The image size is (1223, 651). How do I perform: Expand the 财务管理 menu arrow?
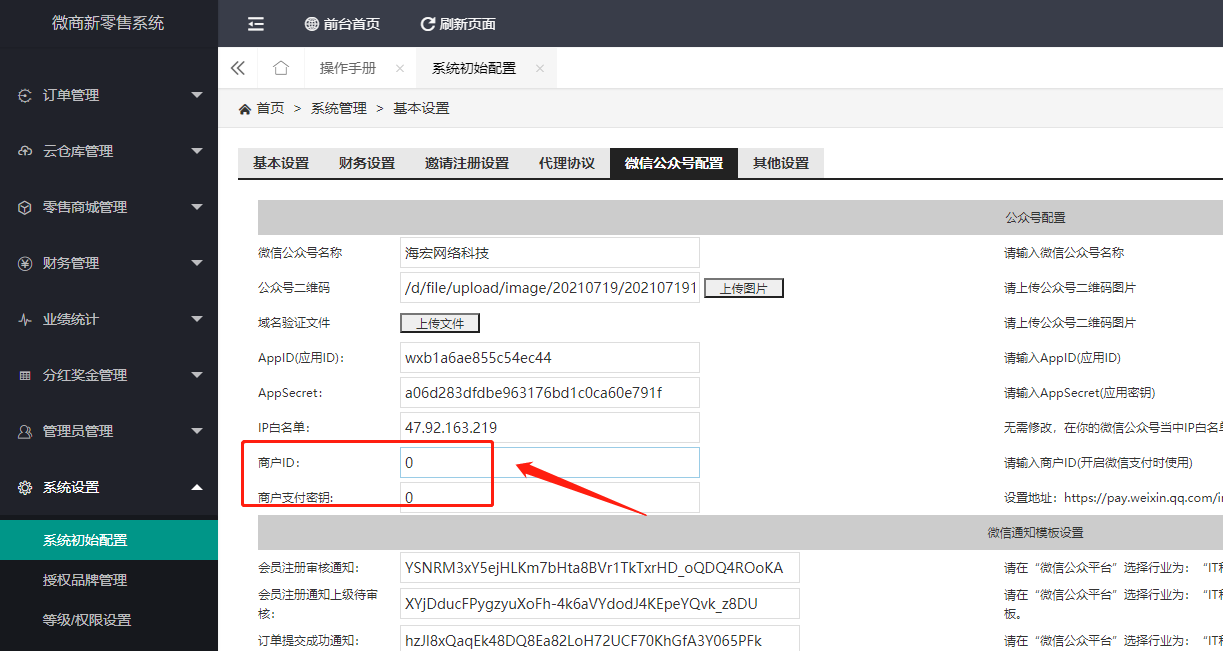click(197, 263)
